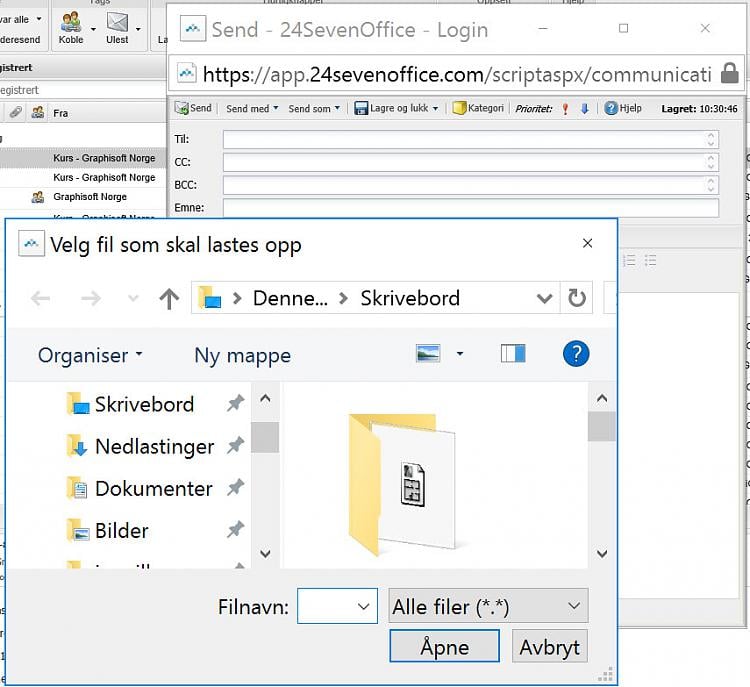
Task: Set high priority red exclamation icon
Action: [x=565, y=109]
